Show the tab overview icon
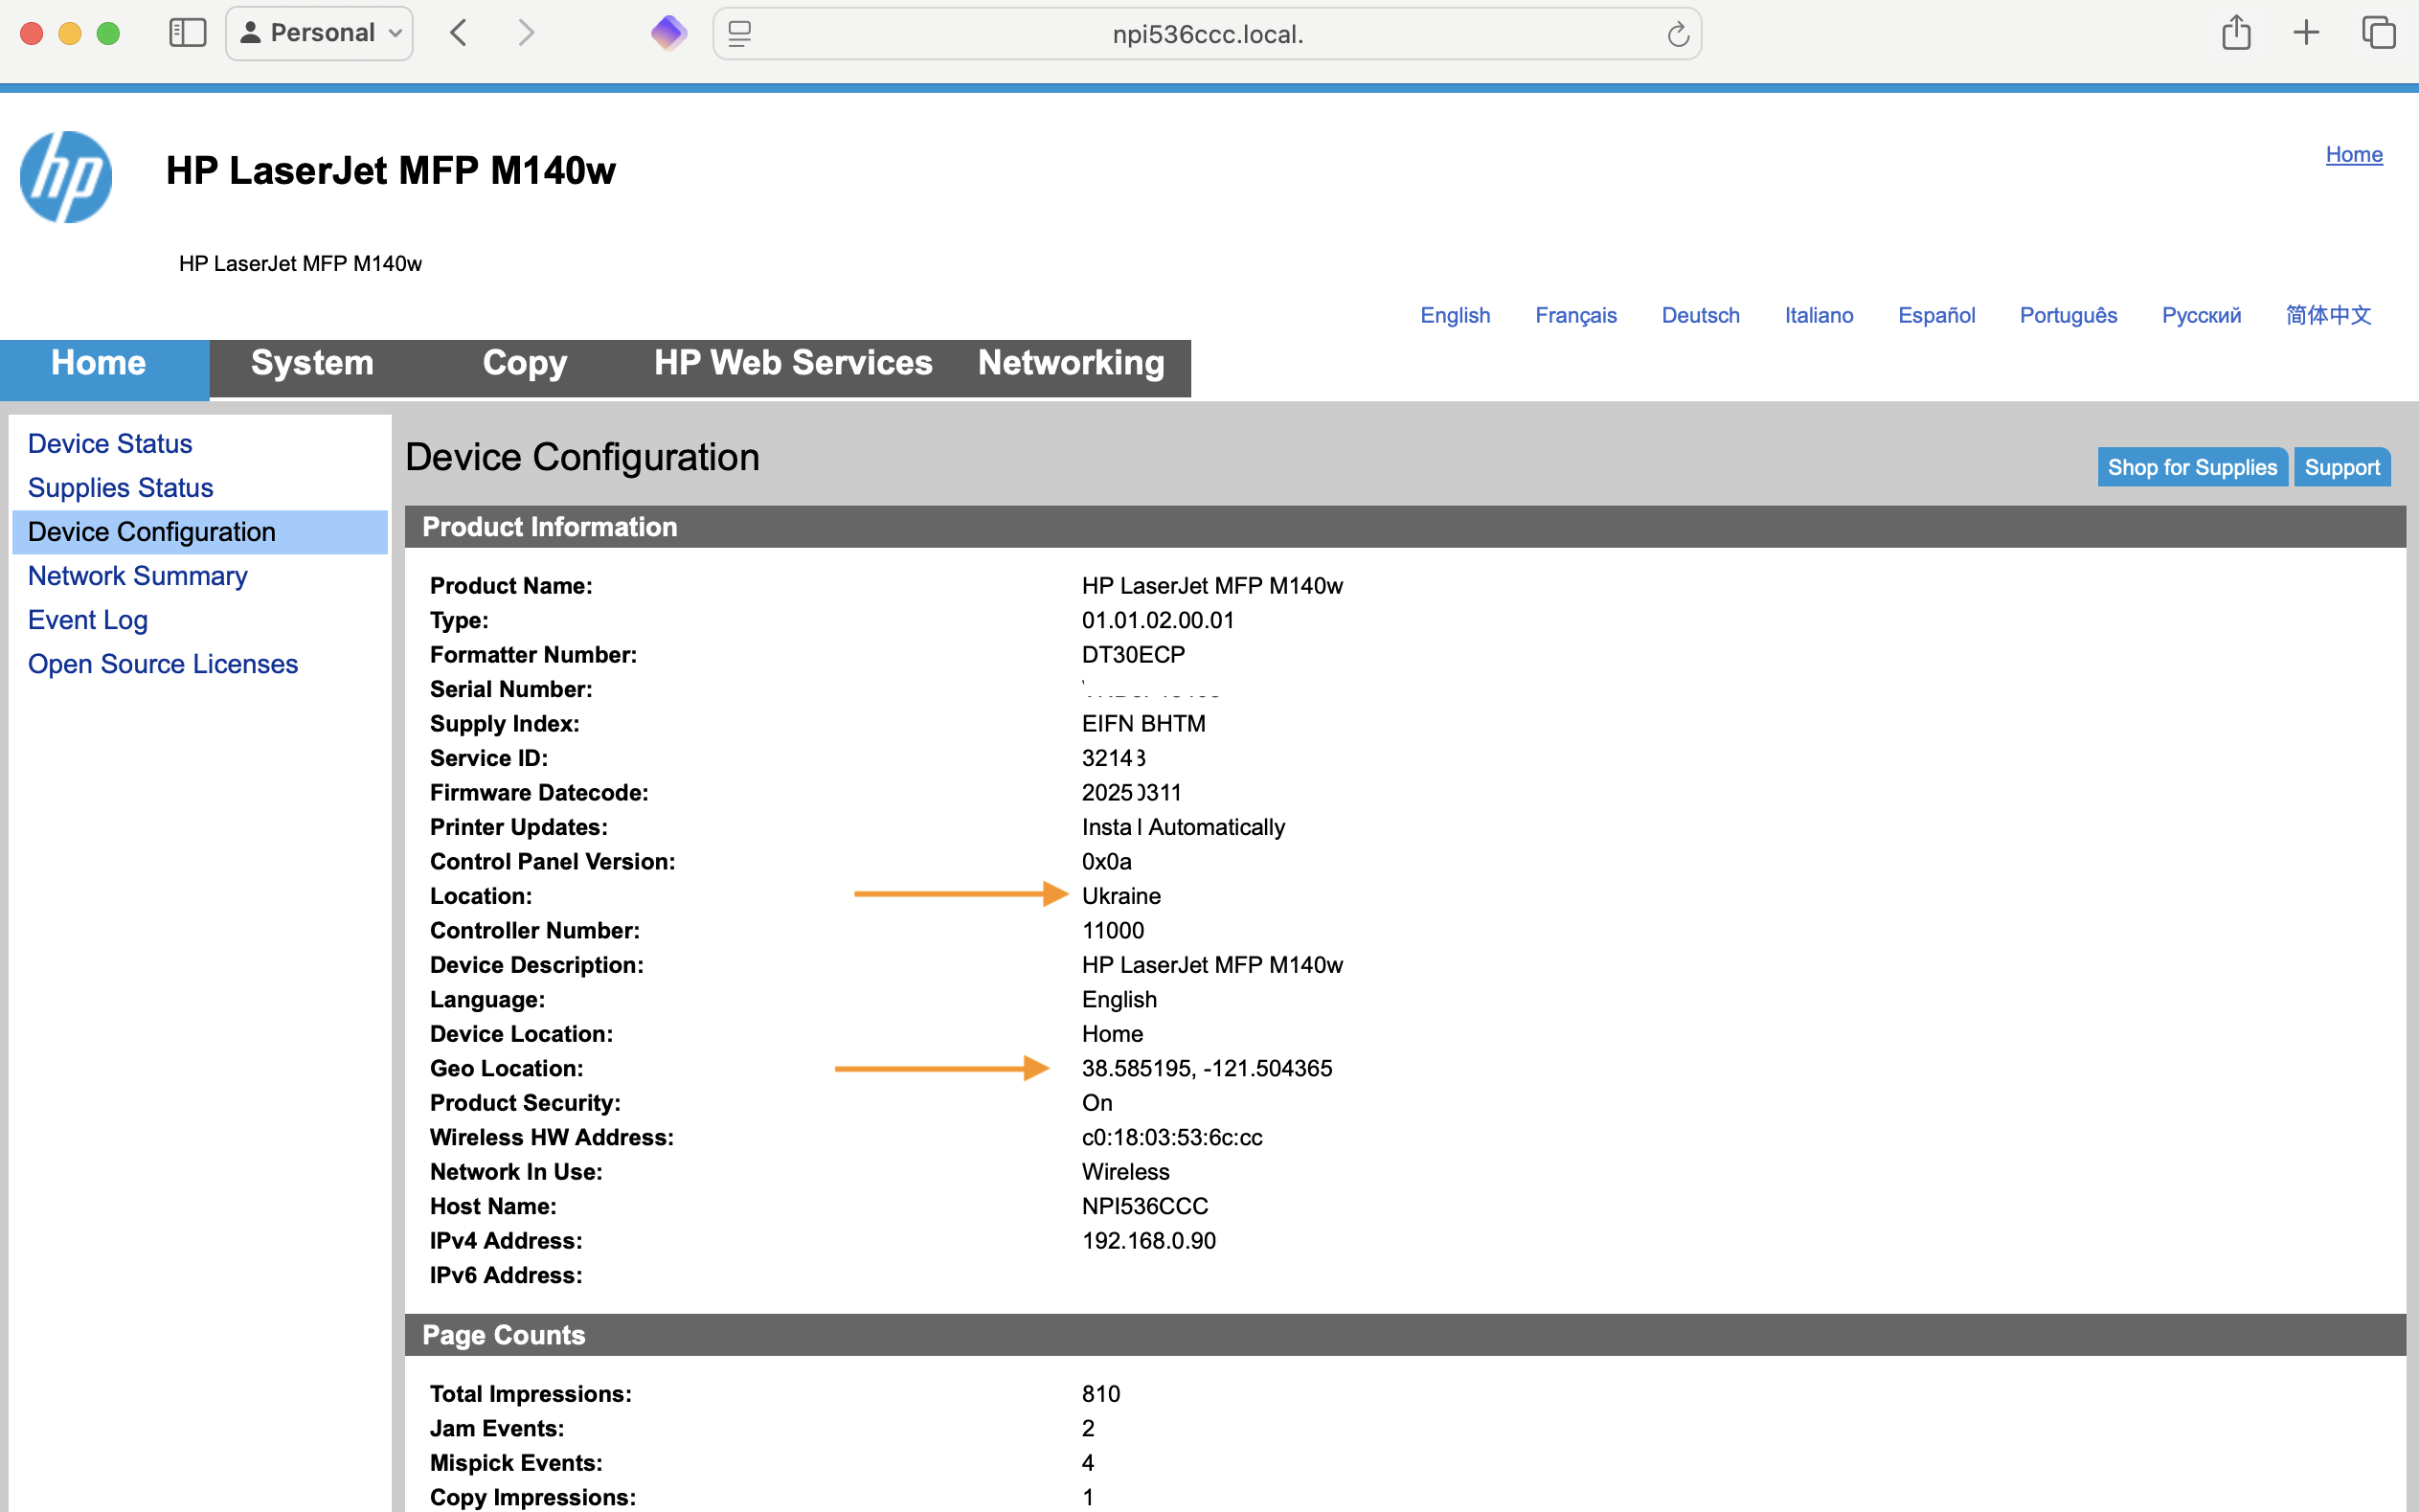Viewport: 2419px width, 1512px height. coord(2378,33)
